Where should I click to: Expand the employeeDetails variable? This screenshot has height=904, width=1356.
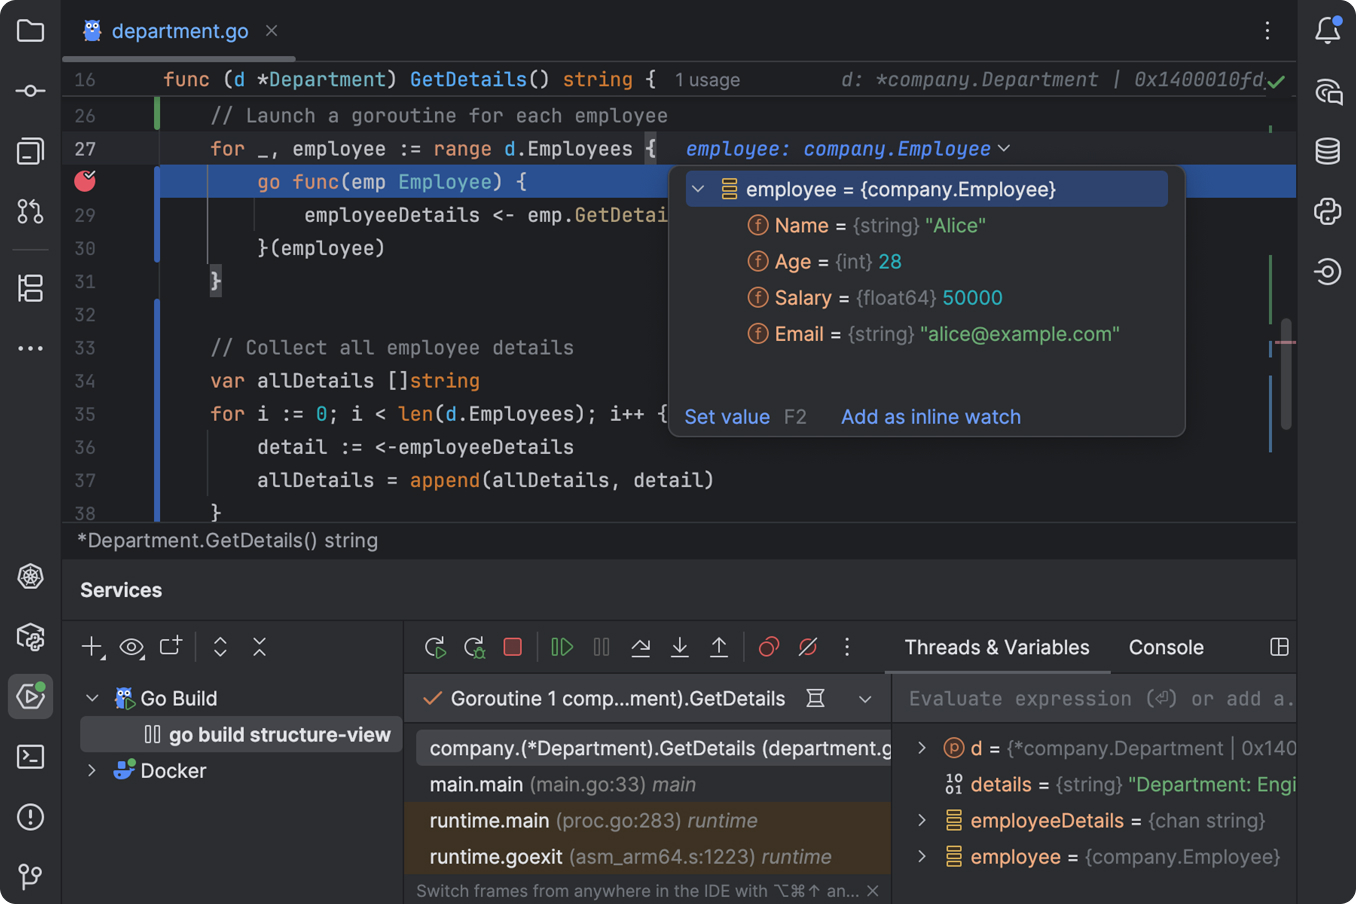[x=922, y=821]
